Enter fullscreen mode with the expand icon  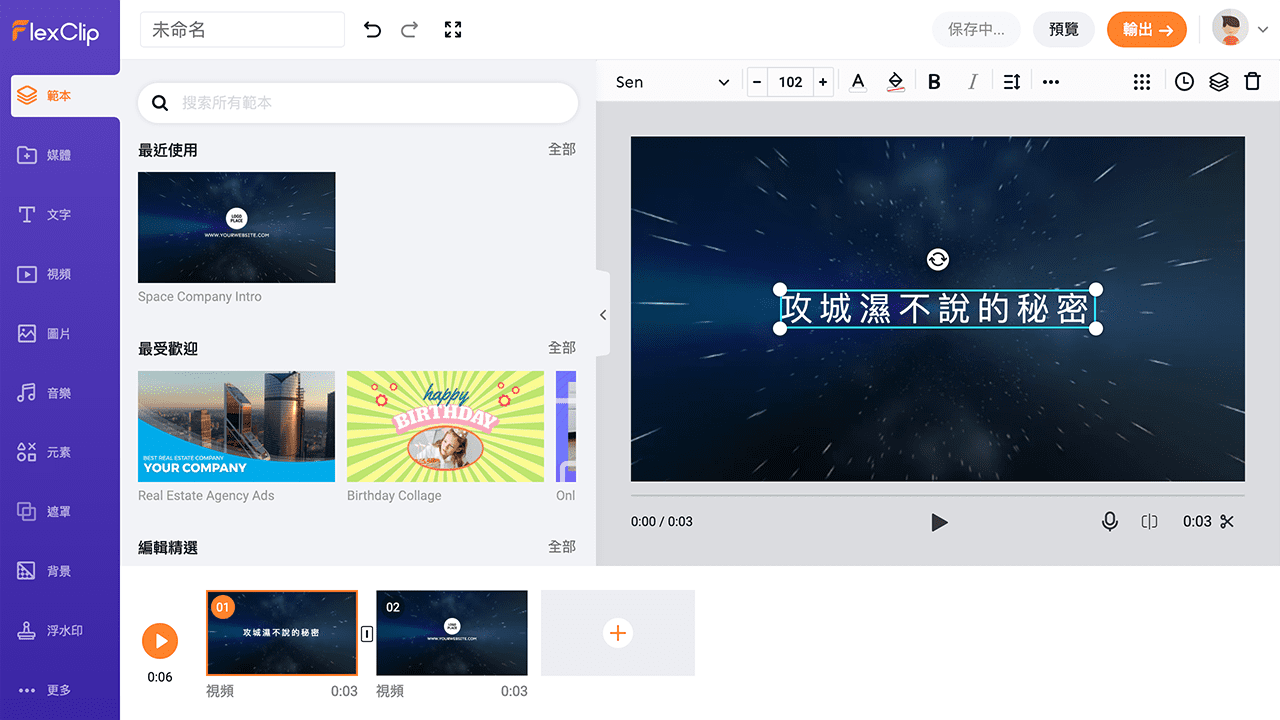click(452, 29)
